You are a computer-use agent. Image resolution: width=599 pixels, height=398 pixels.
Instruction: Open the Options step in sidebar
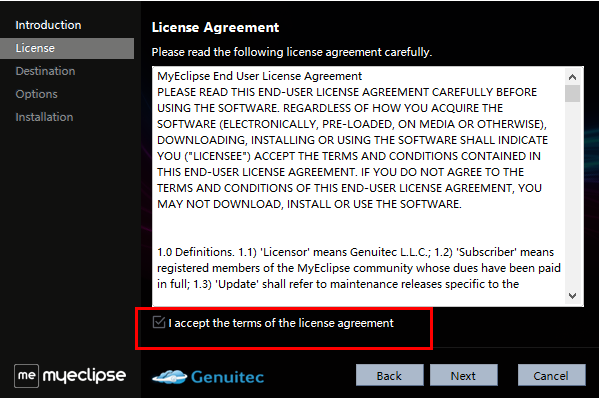click(x=36, y=94)
